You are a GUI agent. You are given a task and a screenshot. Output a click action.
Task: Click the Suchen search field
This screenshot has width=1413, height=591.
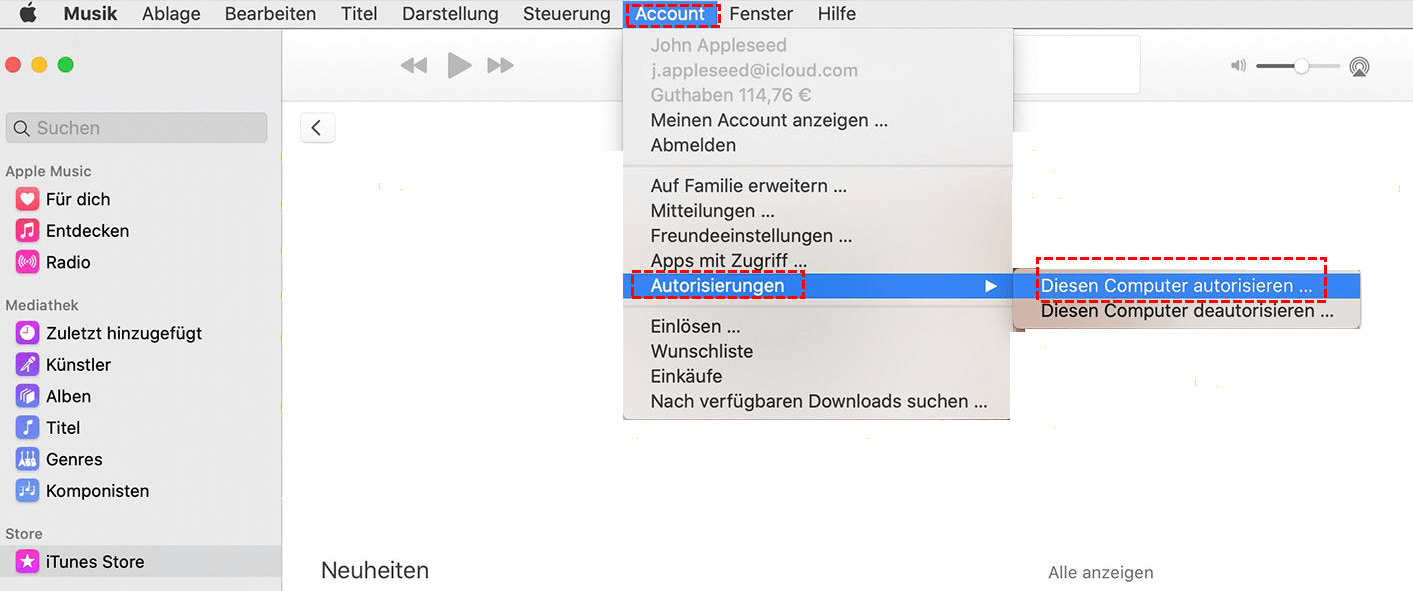coord(137,128)
